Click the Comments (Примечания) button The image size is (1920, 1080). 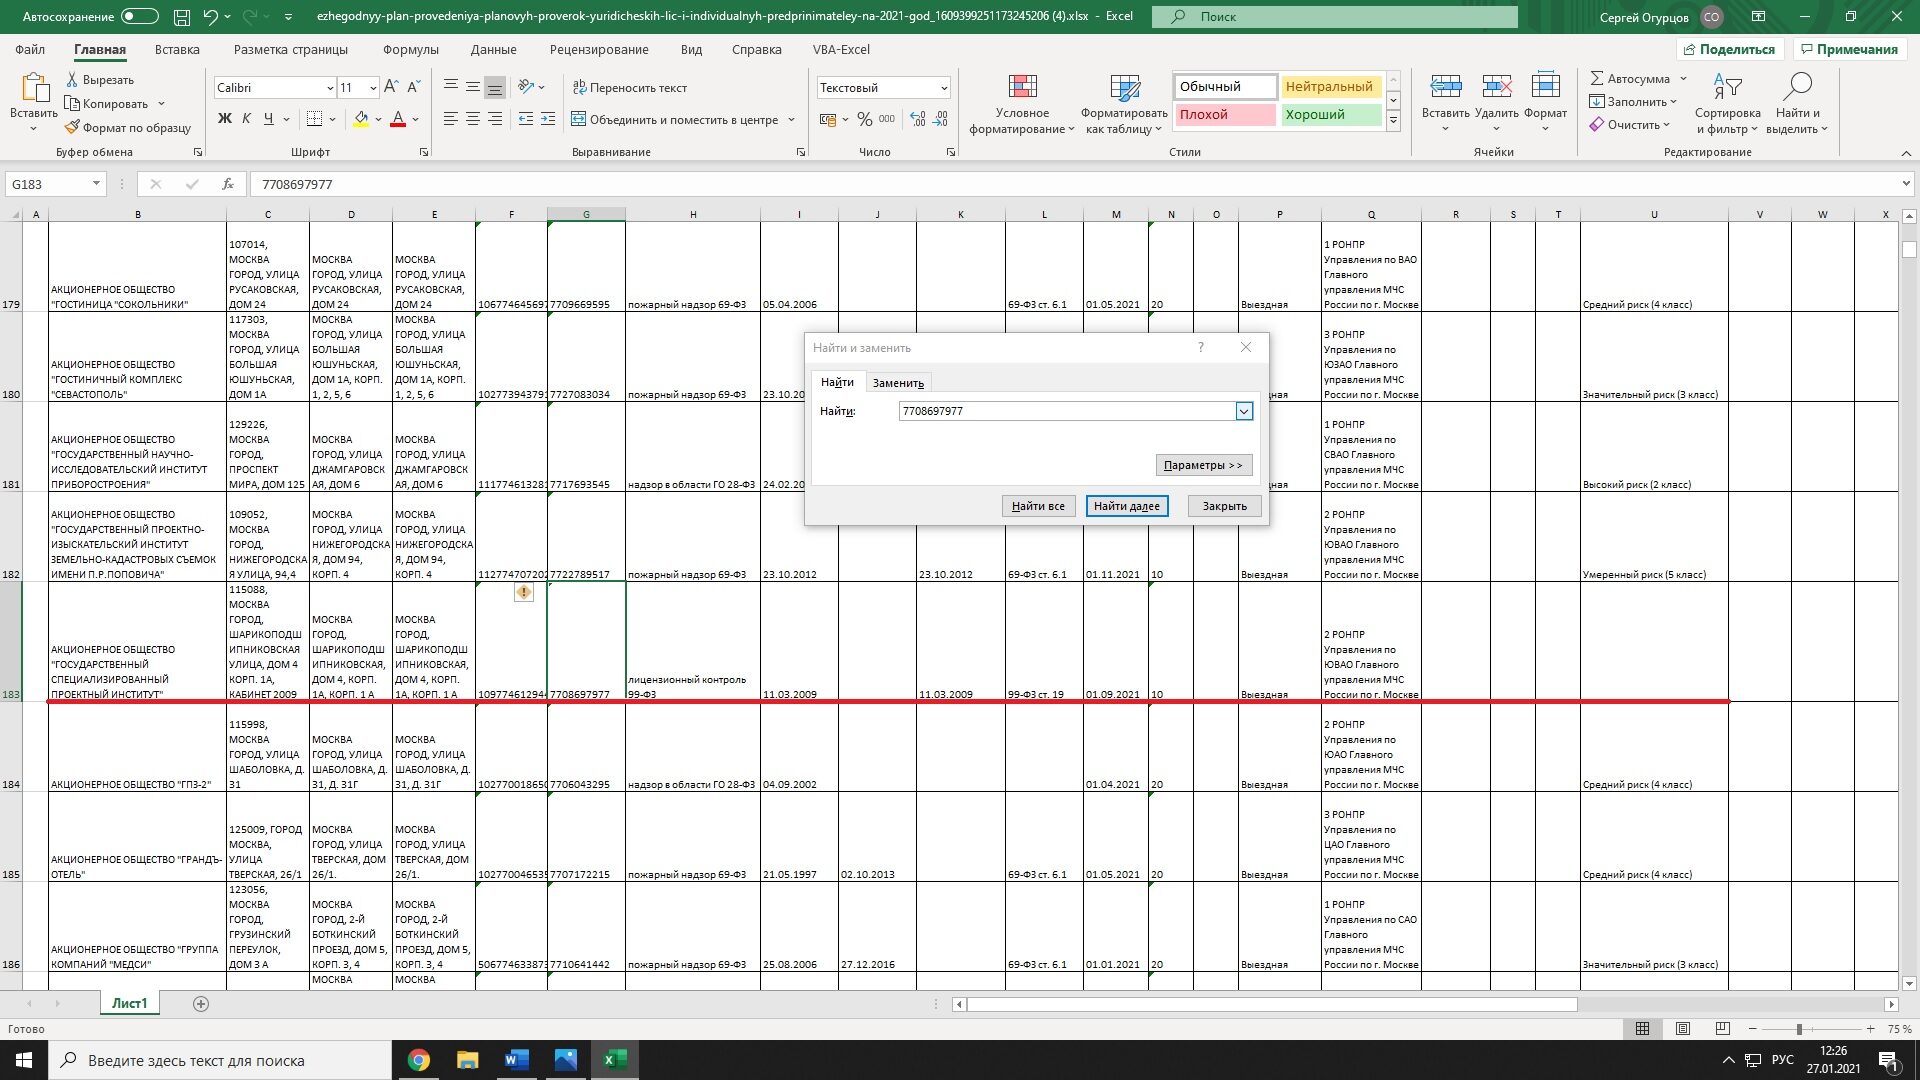point(1848,49)
